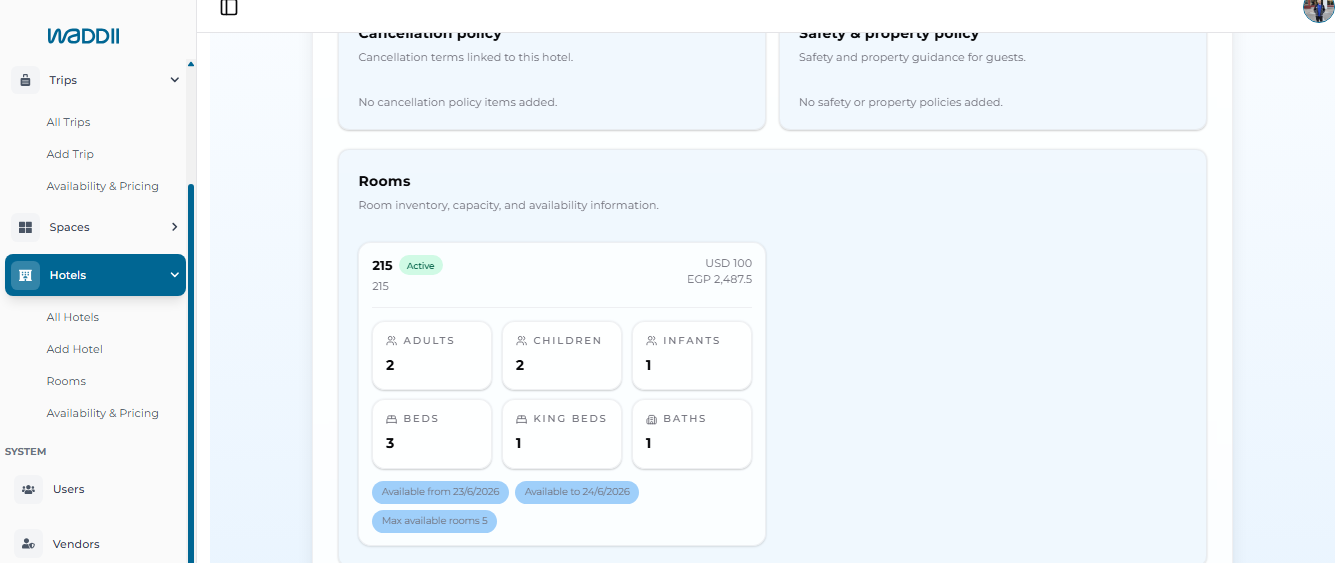Click the Adults people icon
The image size is (1335, 563).
pos(391,341)
